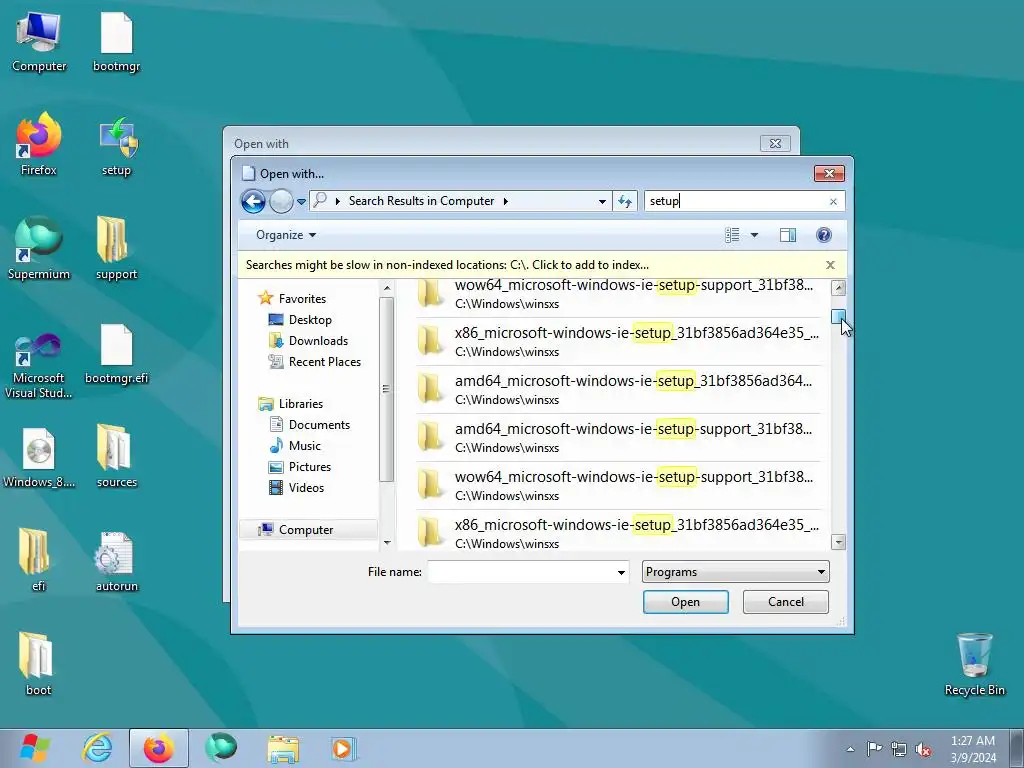This screenshot has width=1024, height=768.
Task: Open Internet Explorer from taskbar
Action: click(97, 748)
